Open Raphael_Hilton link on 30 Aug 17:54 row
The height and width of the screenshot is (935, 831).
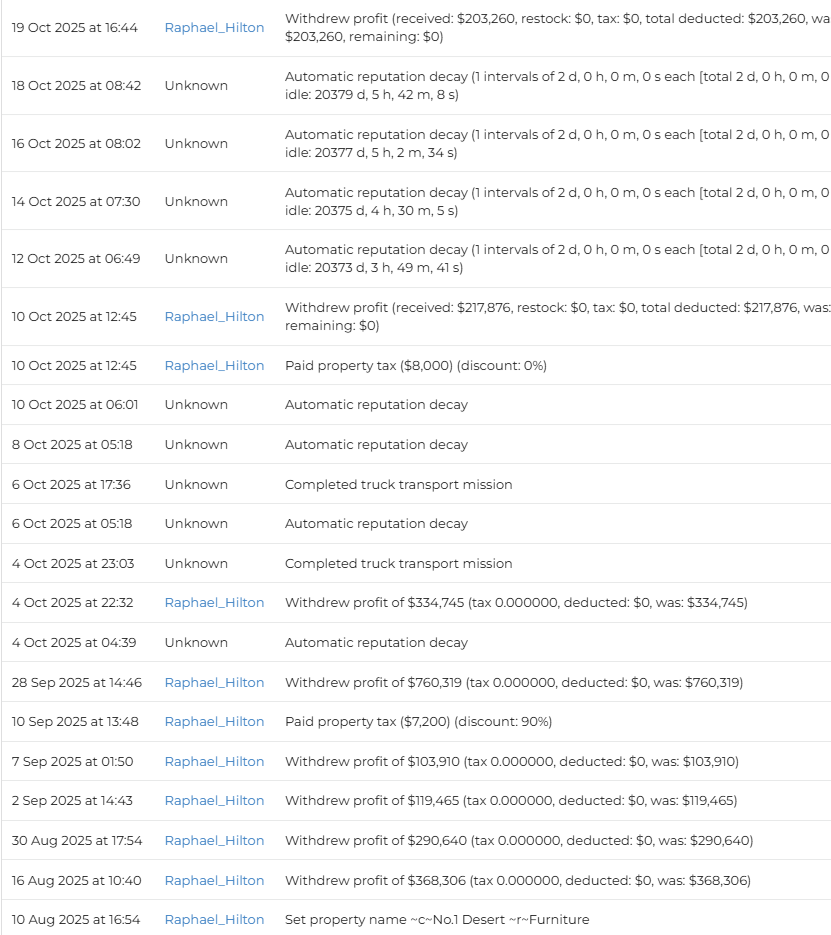pyautogui.click(x=214, y=841)
